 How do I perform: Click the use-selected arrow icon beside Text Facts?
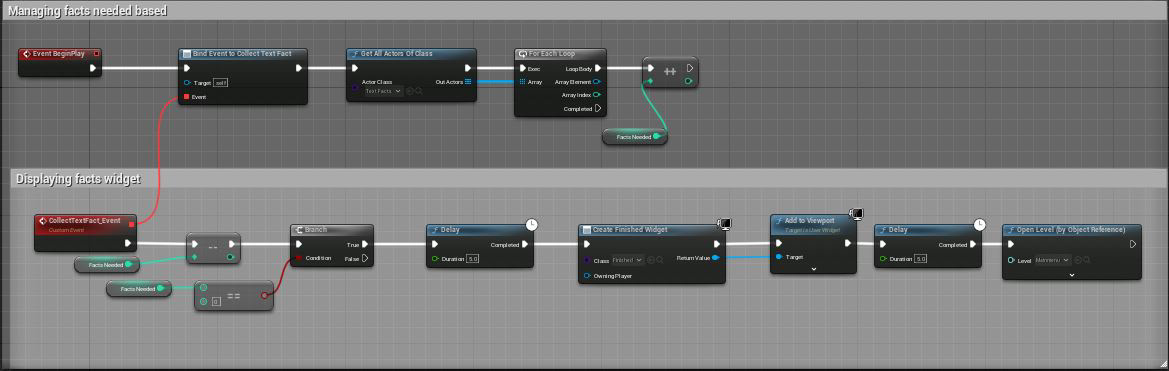pos(410,91)
